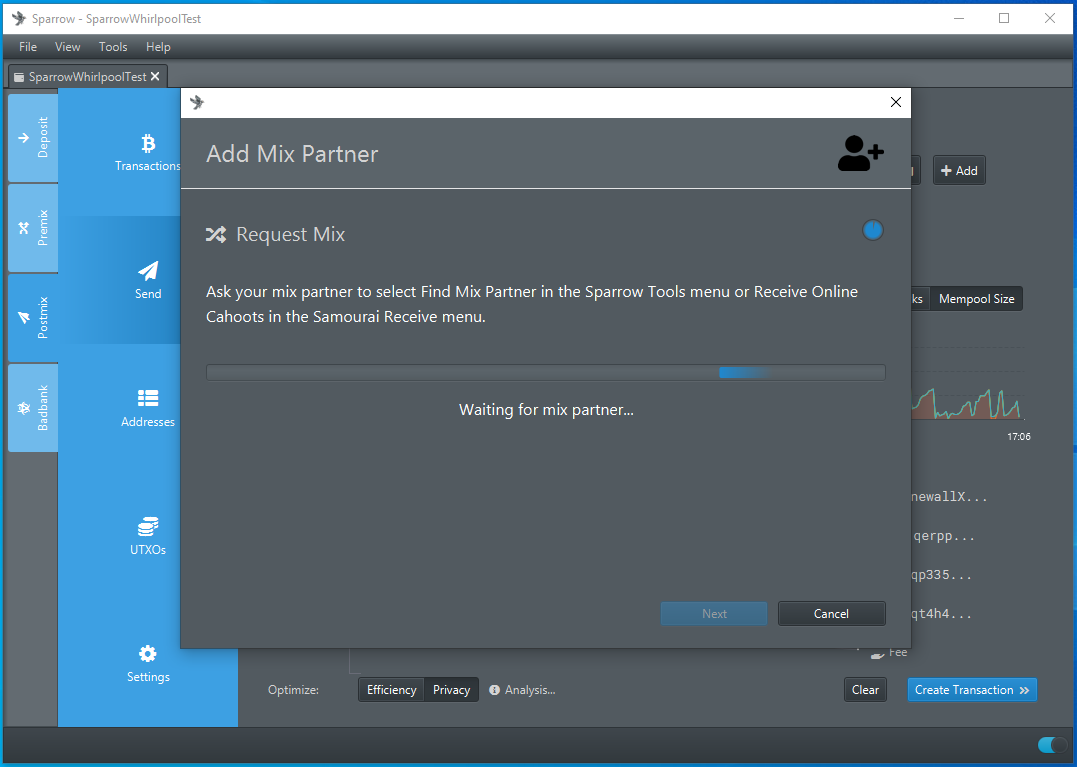Viewport: 1077px width, 767px height.
Task: Click the mempool fee rate chart
Action: coord(969,385)
